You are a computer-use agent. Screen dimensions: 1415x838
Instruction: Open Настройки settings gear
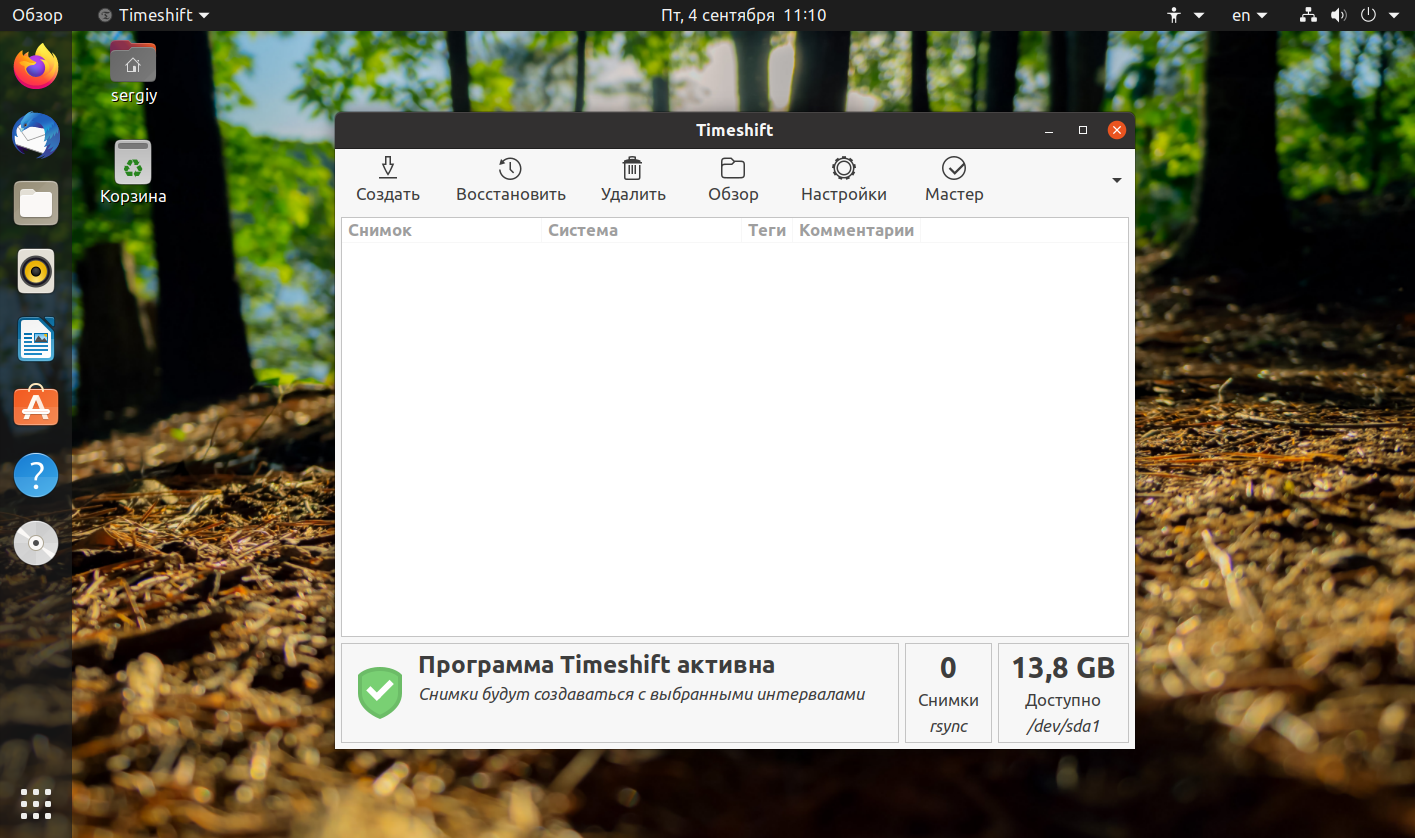pyautogui.click(x=843, y=168)
